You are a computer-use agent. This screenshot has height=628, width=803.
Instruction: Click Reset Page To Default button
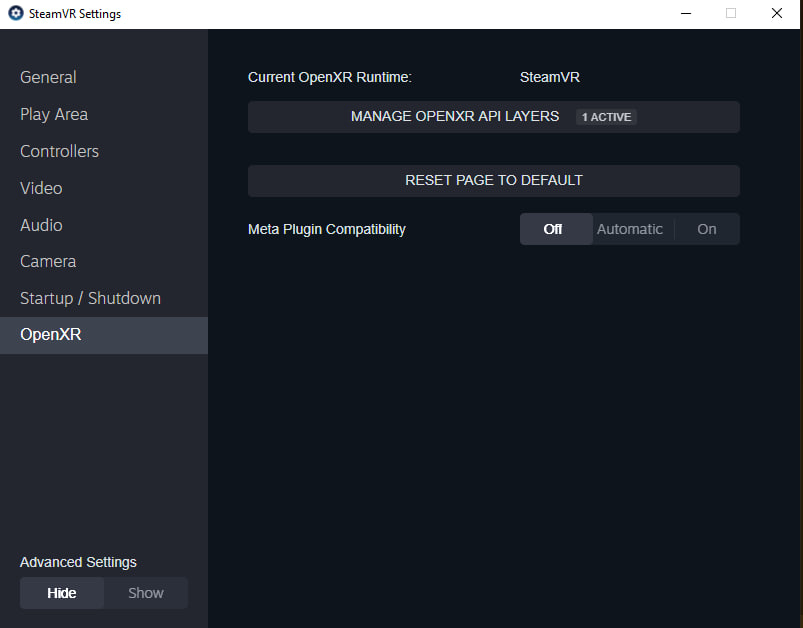pos(494,180)
